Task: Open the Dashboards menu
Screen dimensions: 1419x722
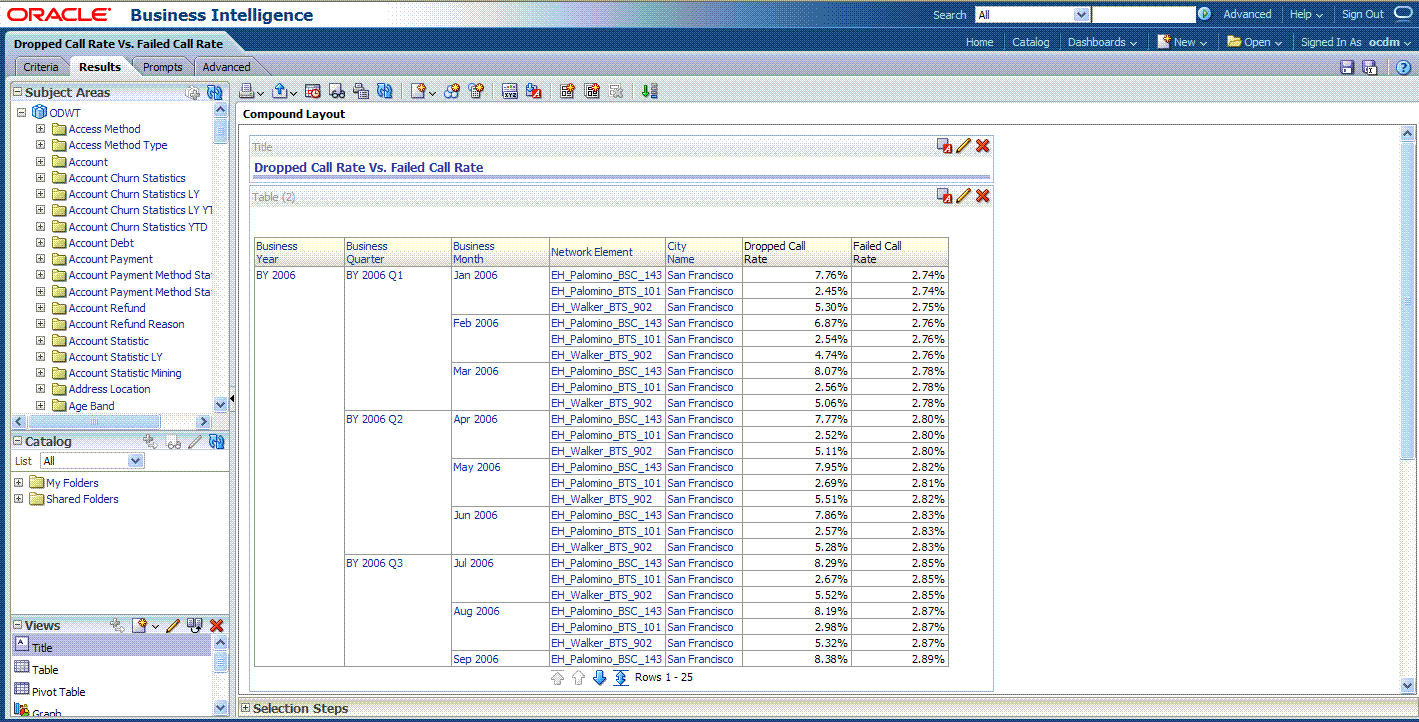Action: click(1102, 42)
